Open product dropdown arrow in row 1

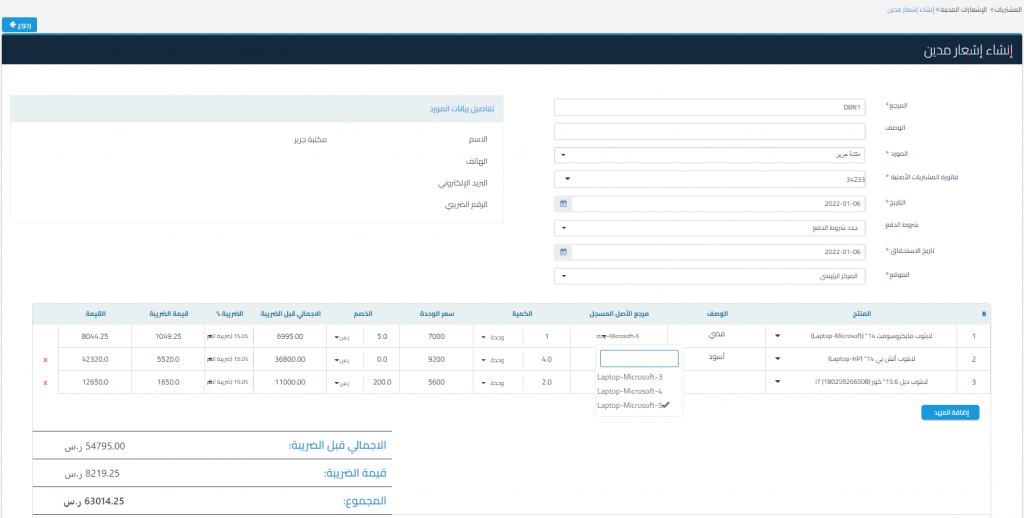(778, 336)
